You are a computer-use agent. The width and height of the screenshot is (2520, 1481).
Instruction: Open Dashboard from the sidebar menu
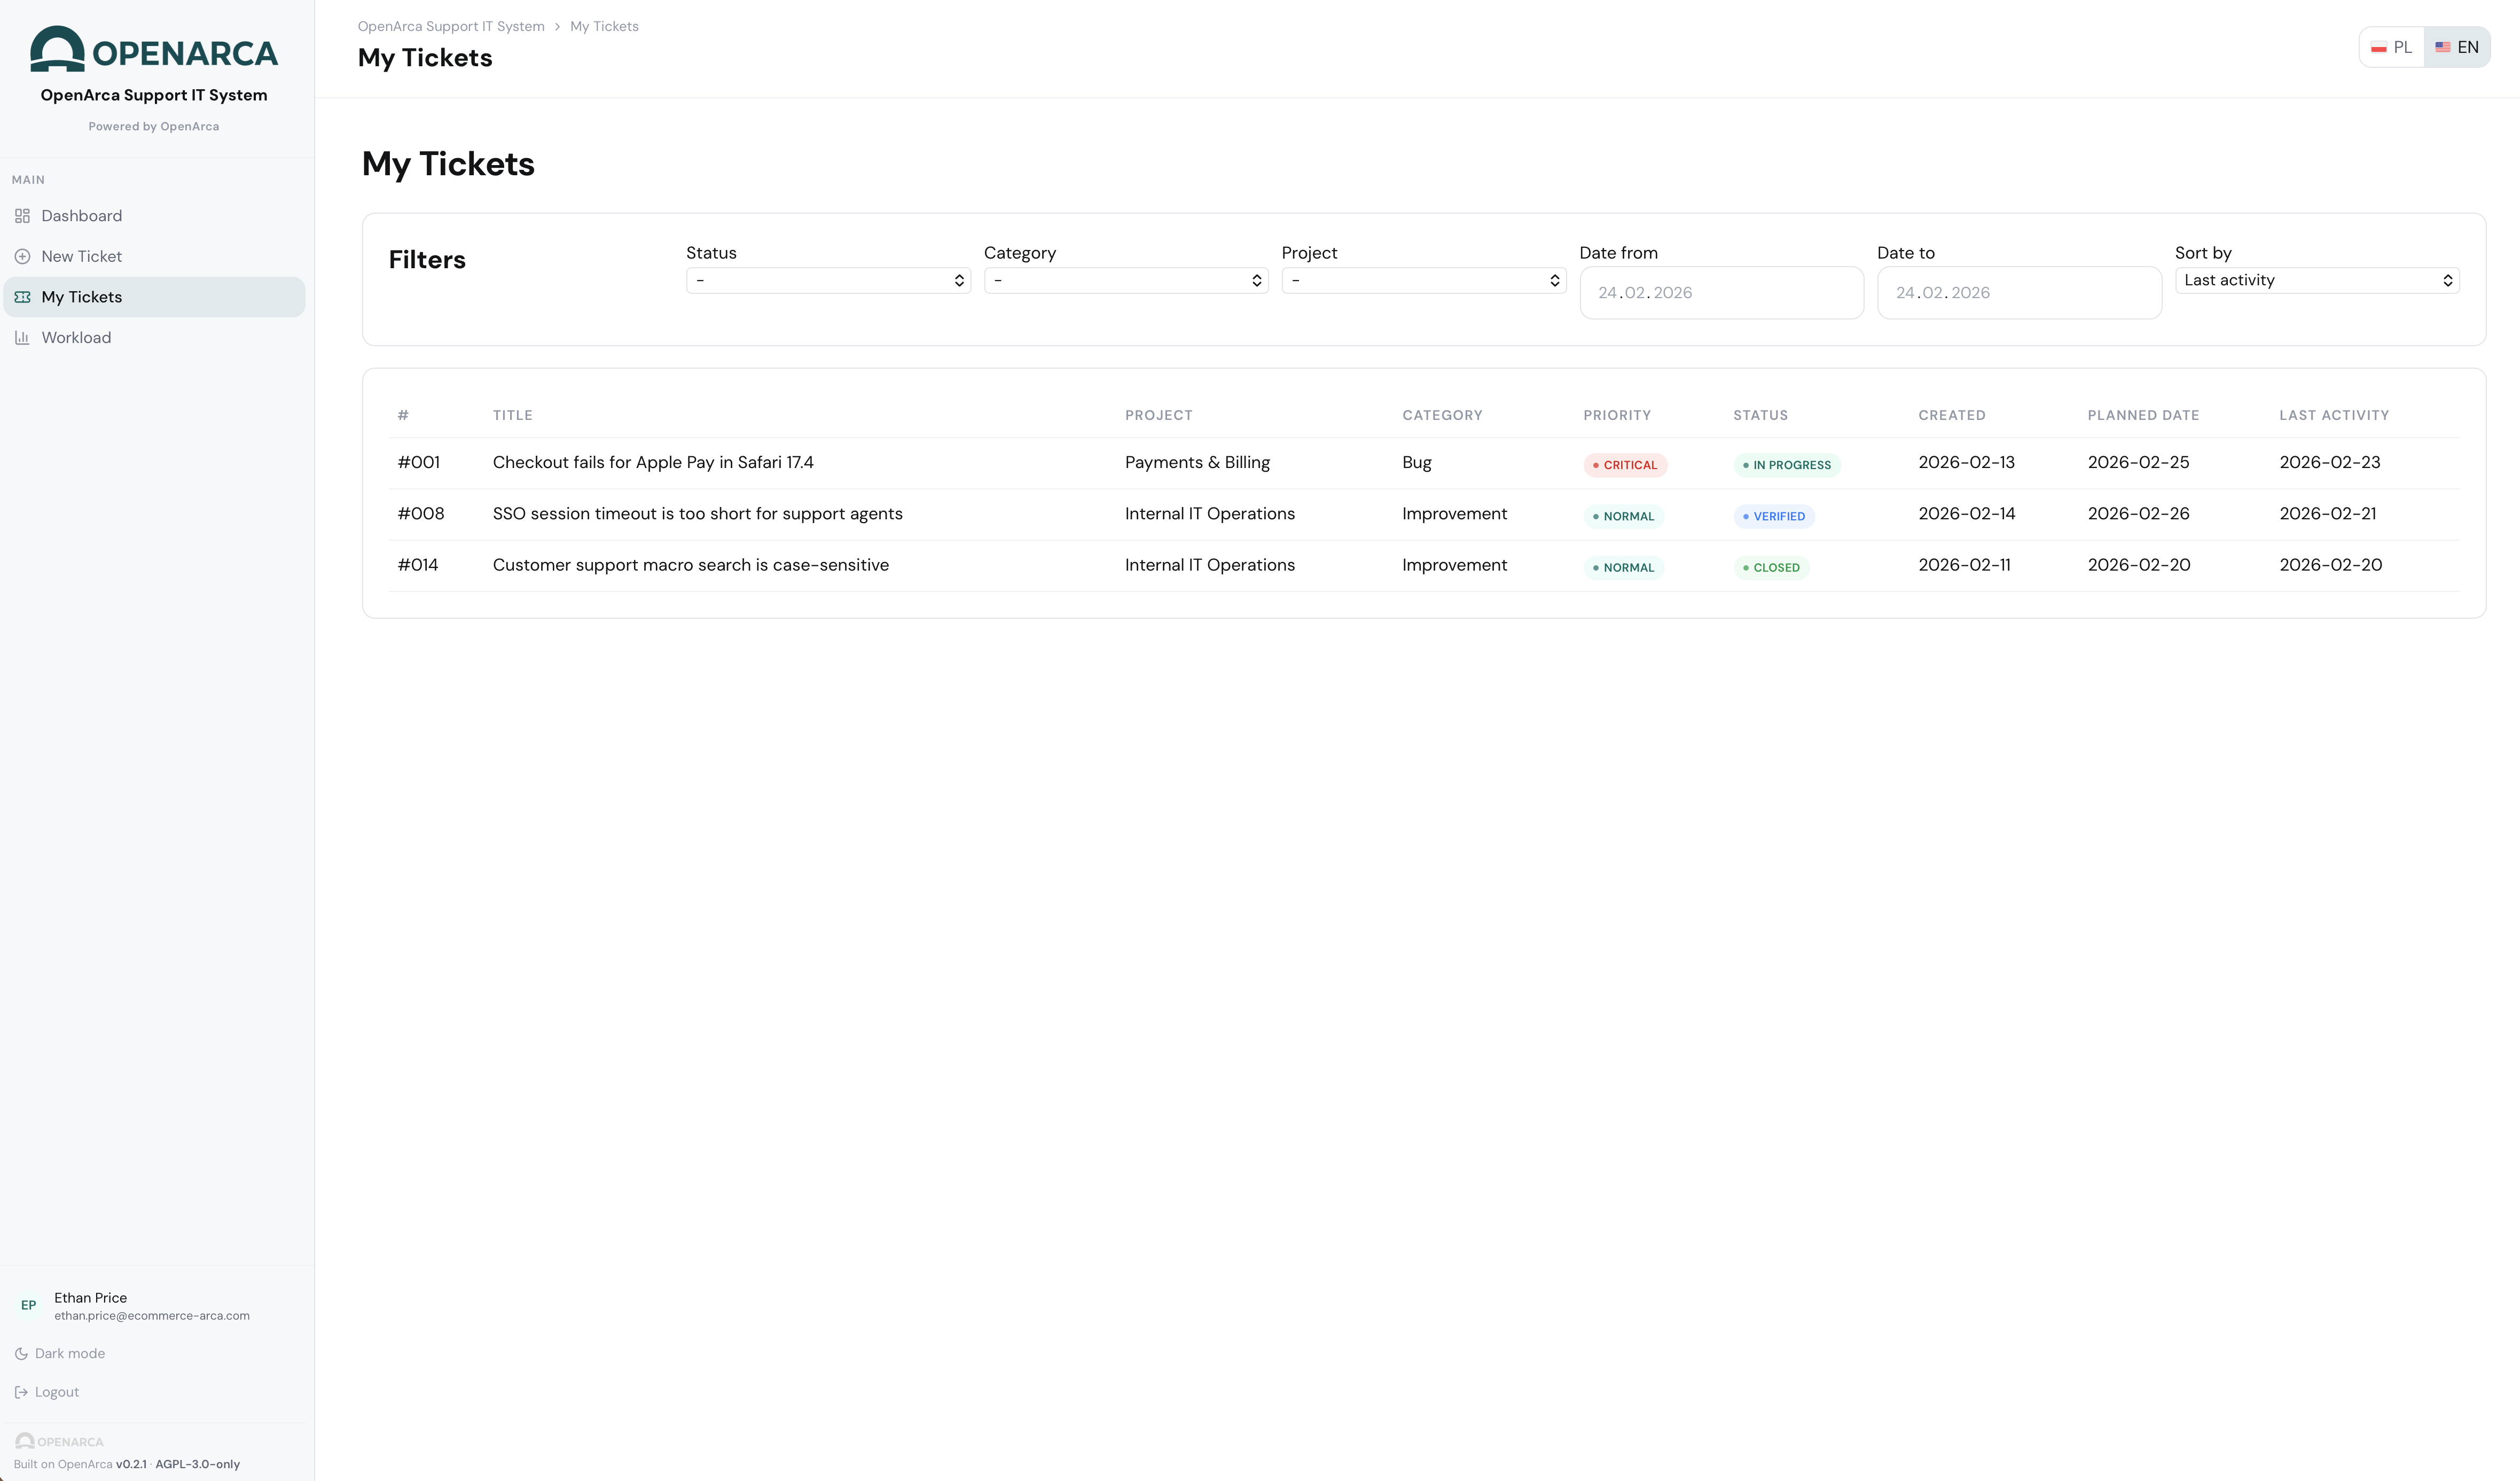(x=81, y=216)
